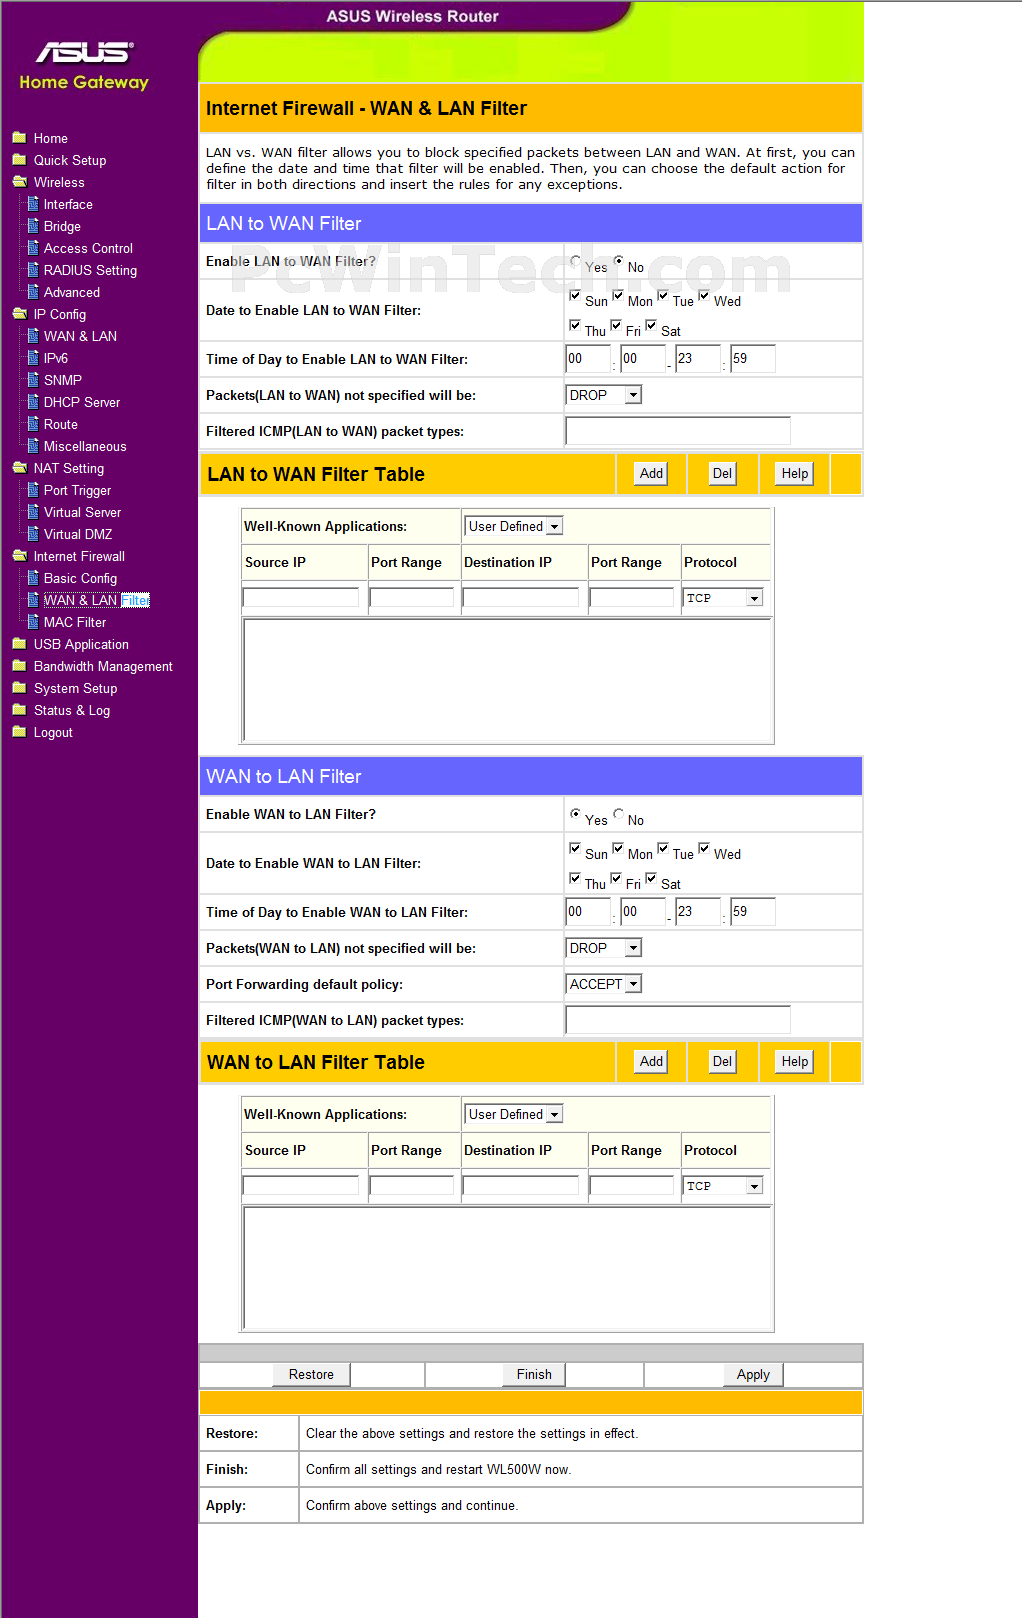Click the folder icon beside Home
This screenshot has height=1618, width=1022.
click(x=19, y=138)
